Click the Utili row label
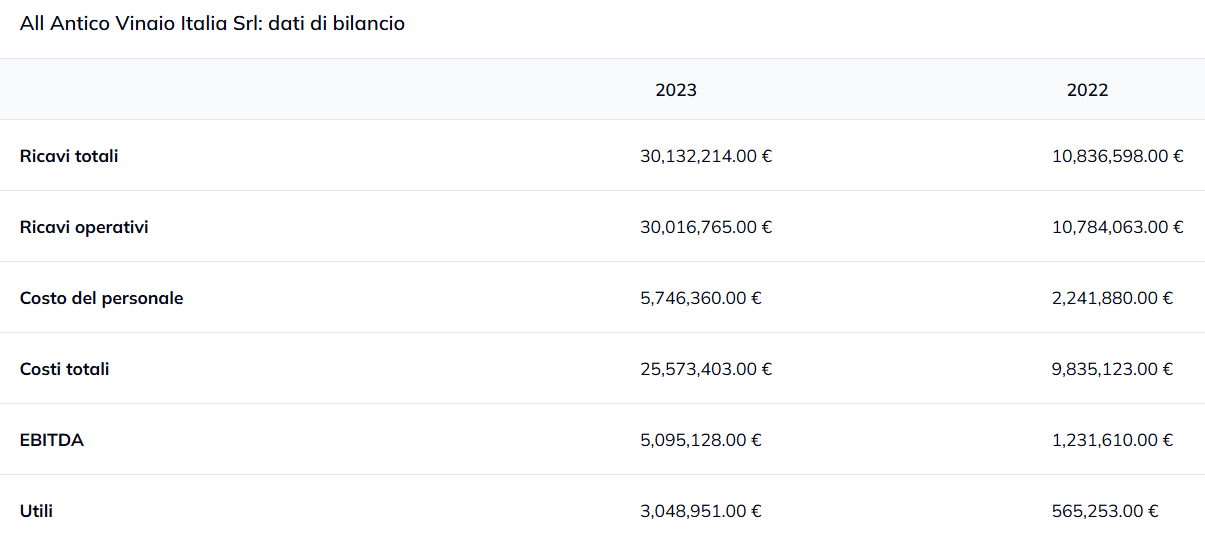Image resolution: width=1205 pixels, height=539 pixels. coord(37,511)
